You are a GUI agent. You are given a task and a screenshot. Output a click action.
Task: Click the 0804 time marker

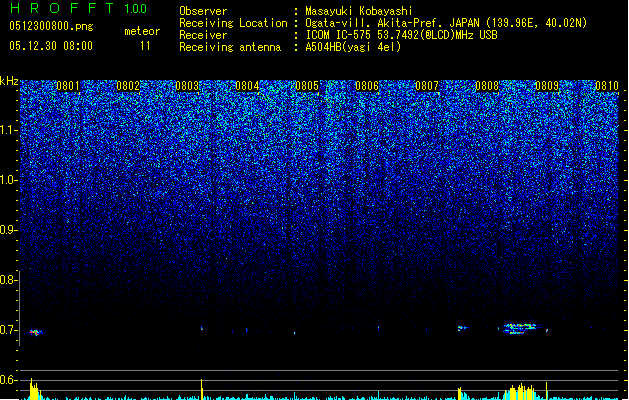pos(247,86)
